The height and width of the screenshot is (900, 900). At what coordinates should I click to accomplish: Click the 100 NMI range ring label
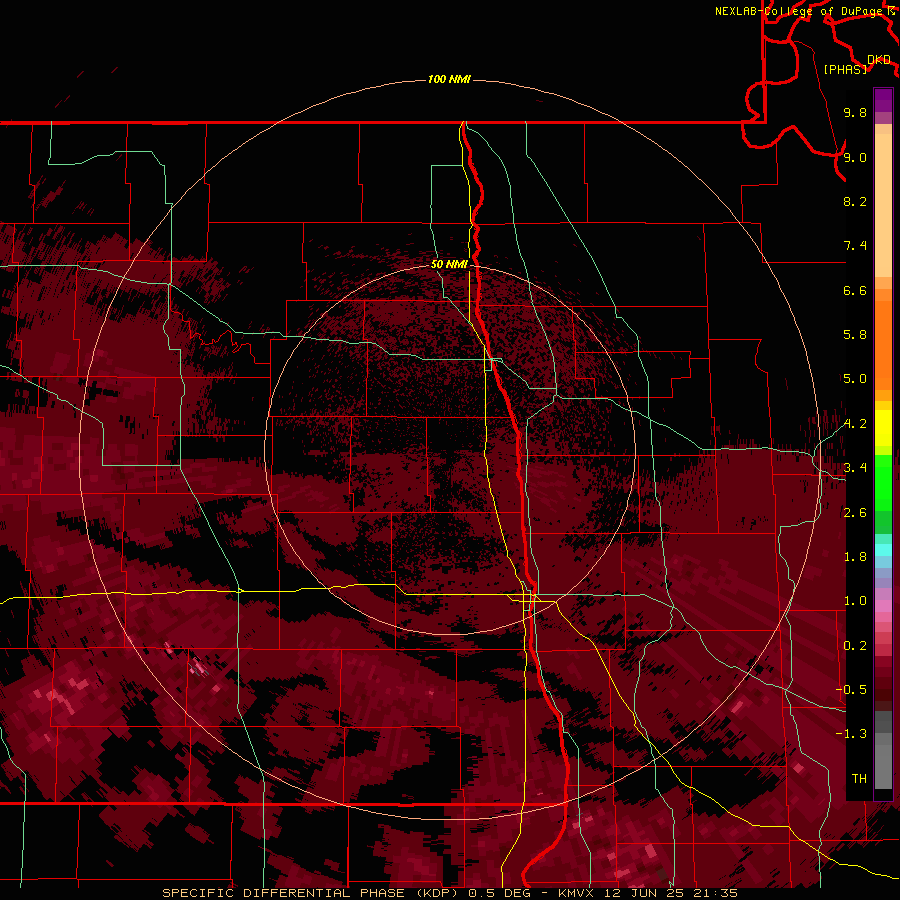449,79
